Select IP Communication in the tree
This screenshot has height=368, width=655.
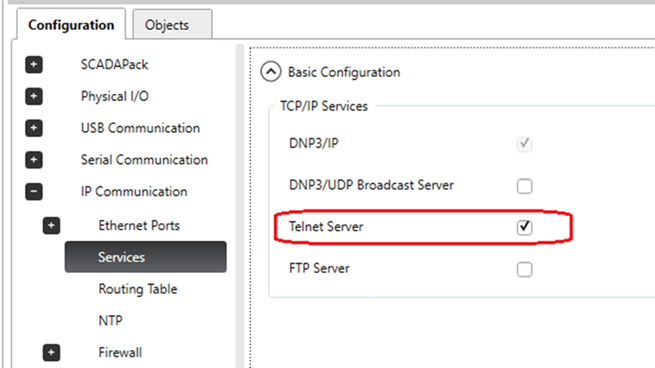tap(134, 192)
